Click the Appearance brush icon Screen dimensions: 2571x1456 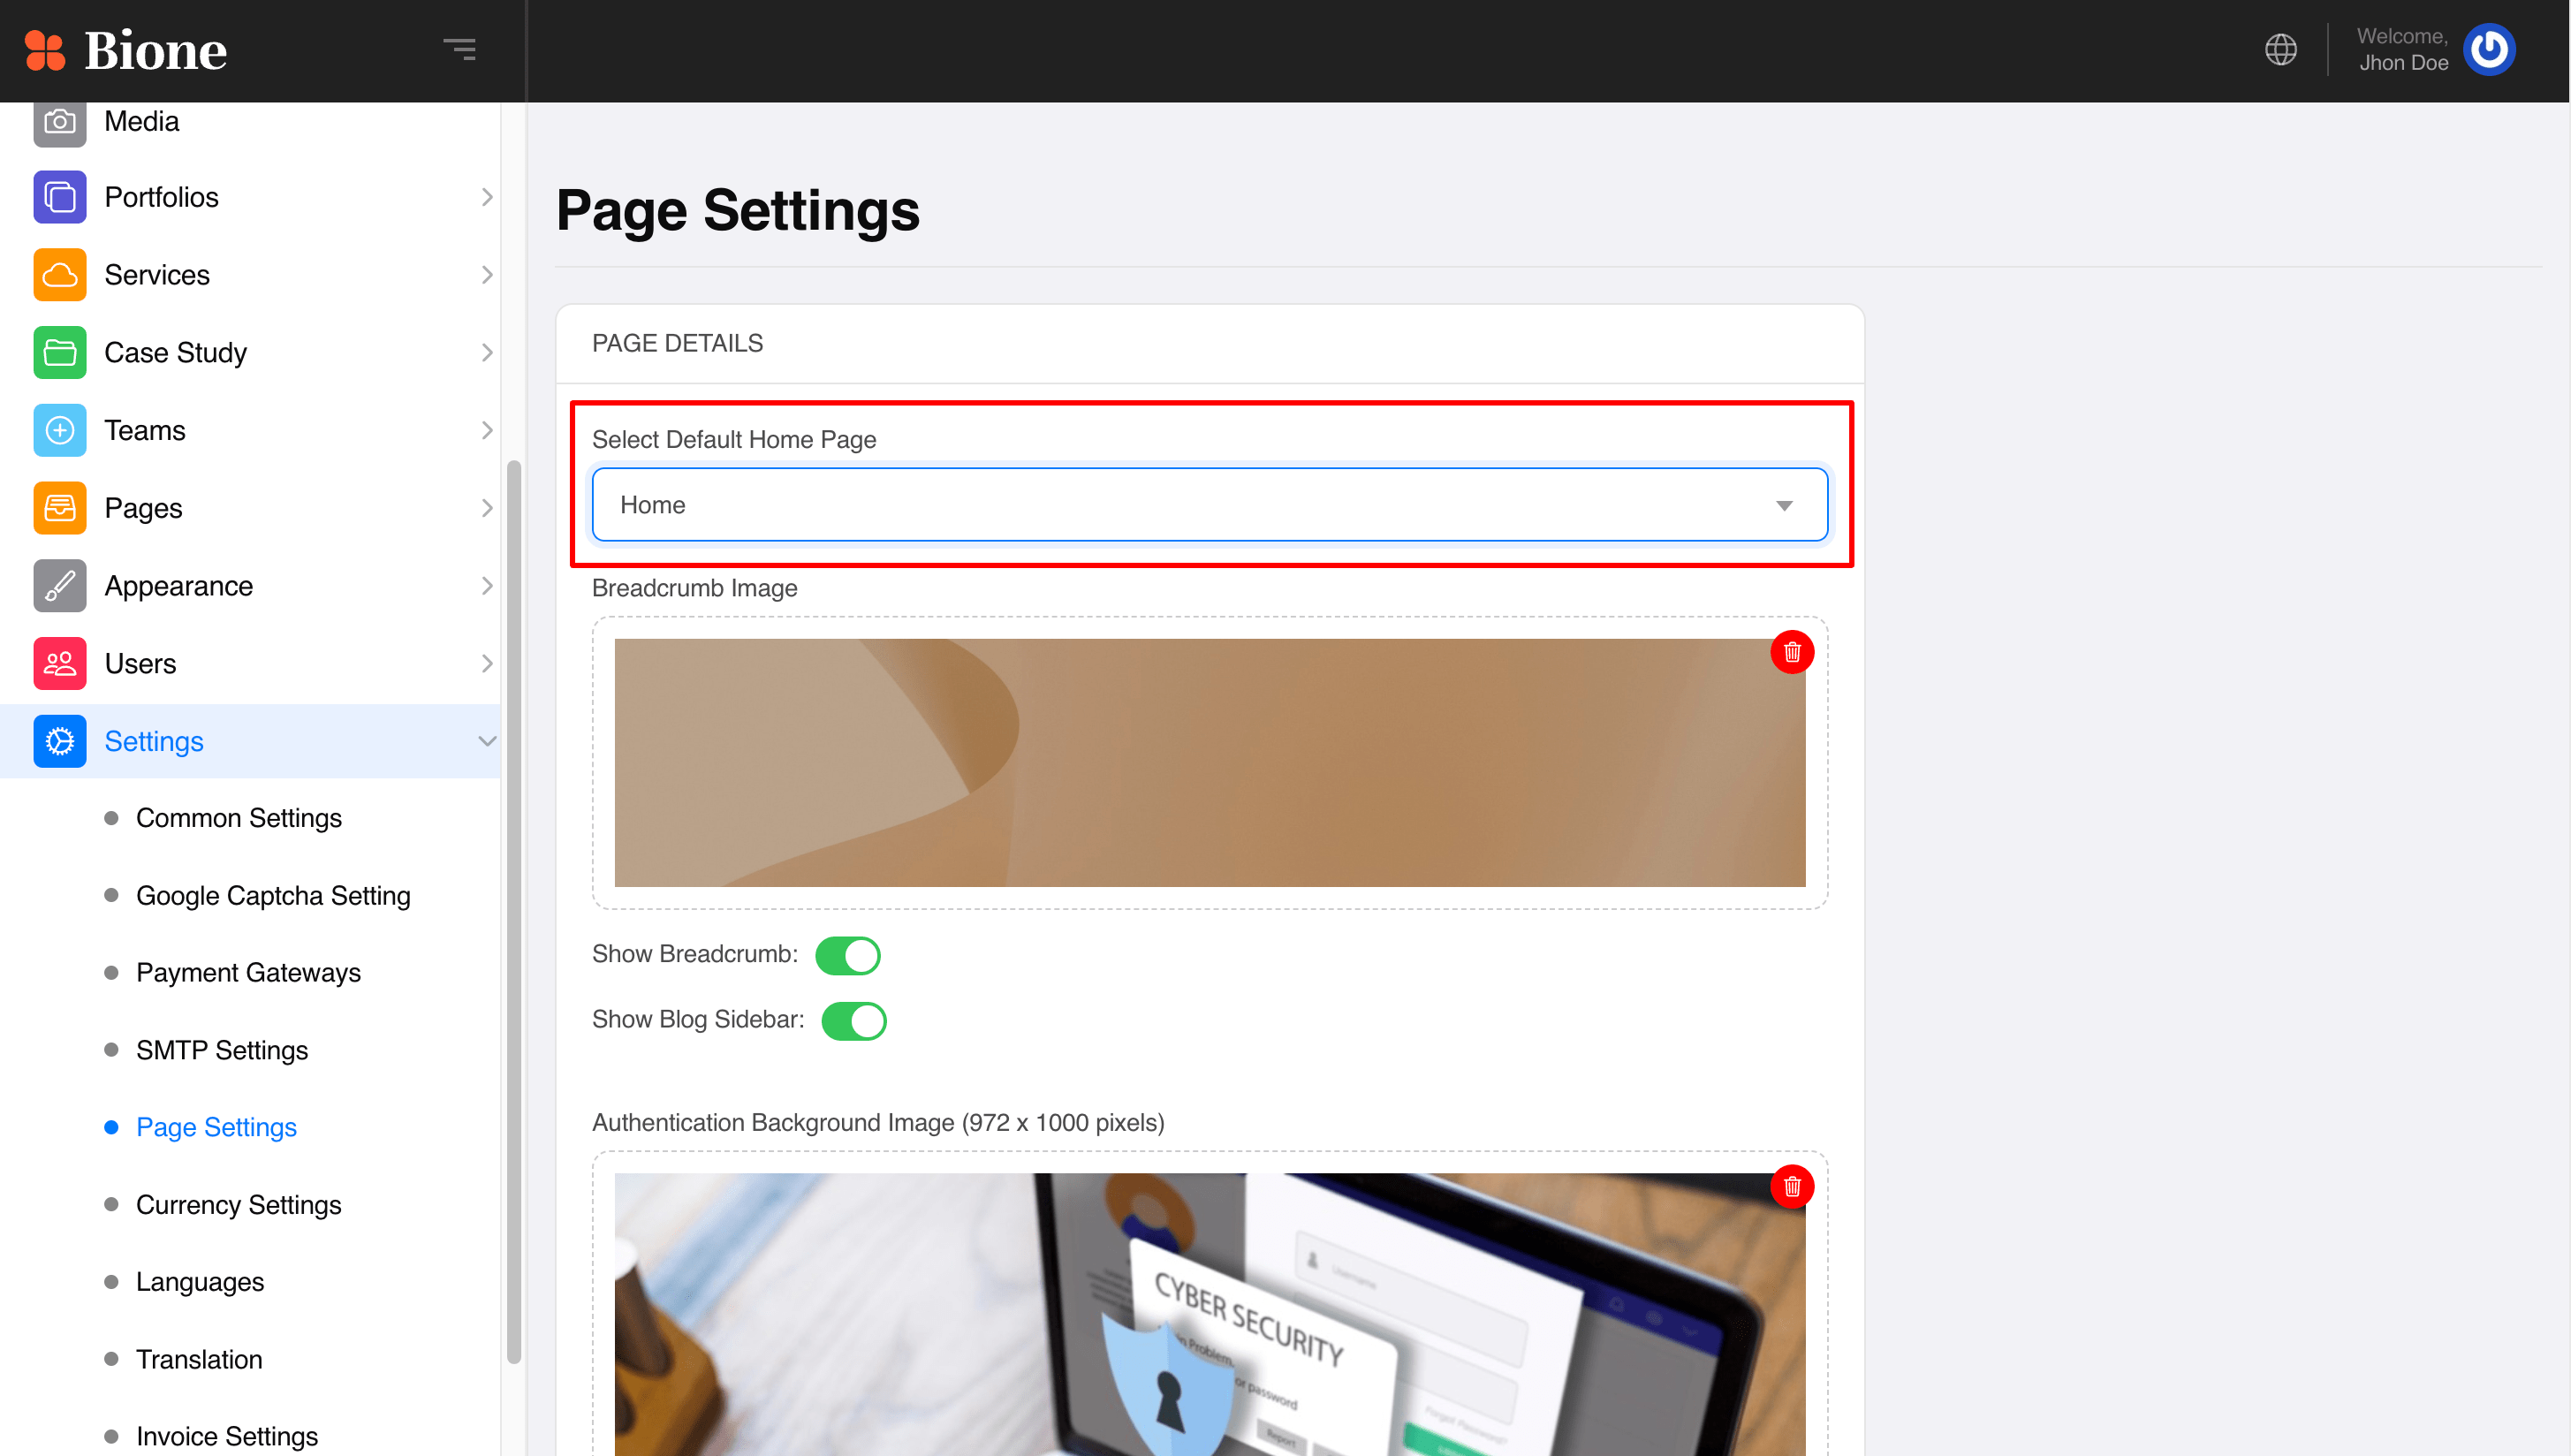[x=59, y=586]
